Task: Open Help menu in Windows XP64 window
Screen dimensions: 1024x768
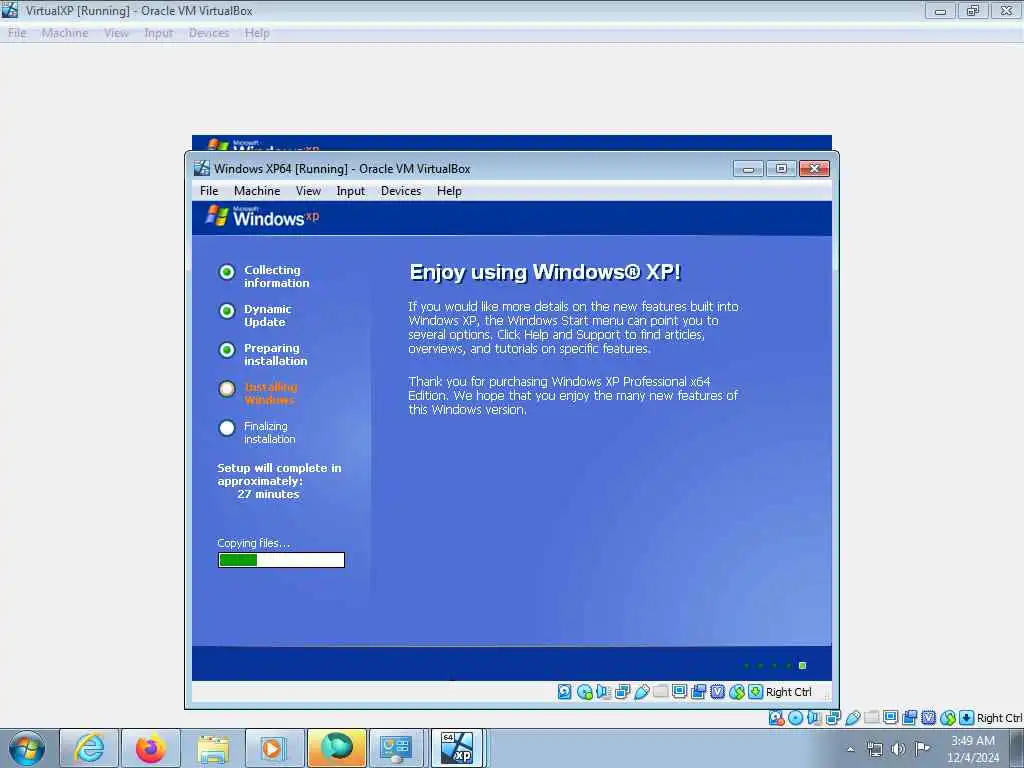Action: pyautogui.click(x=449, y=191)
